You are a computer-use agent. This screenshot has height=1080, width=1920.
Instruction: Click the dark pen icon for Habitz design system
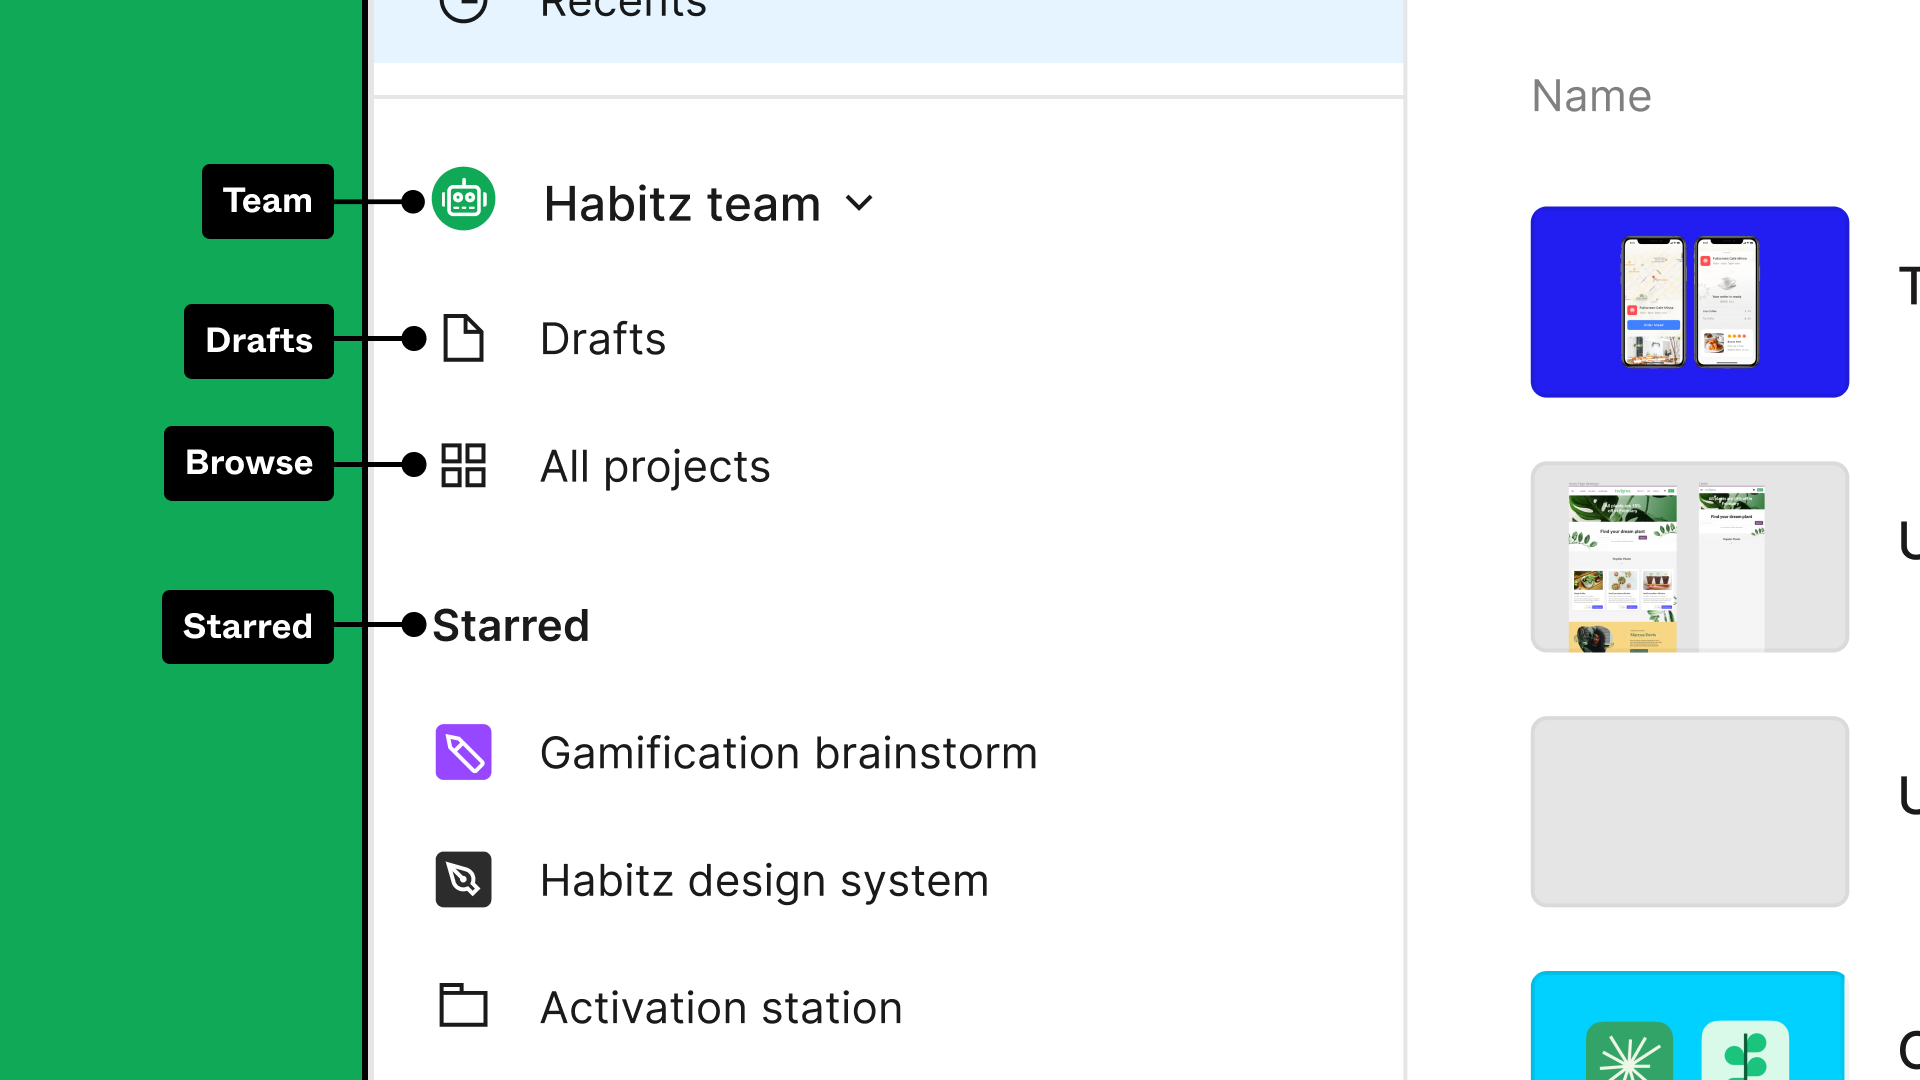pyautogui.click(x=463, y=880)
